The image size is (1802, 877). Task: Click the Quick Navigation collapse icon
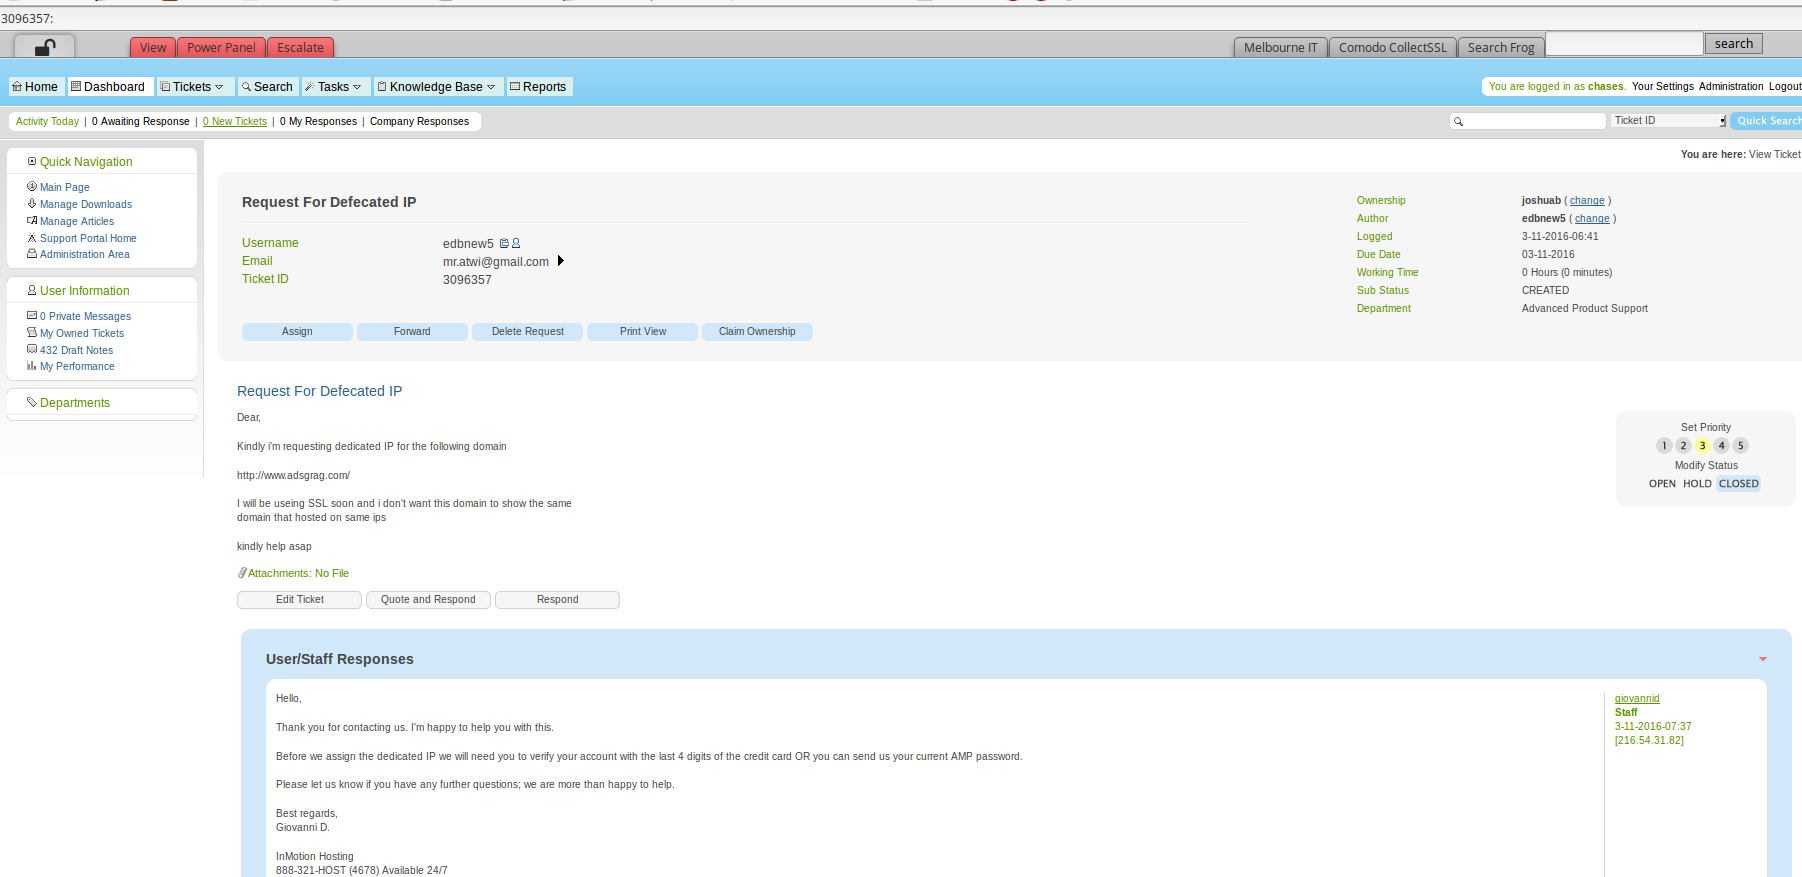click(32, 161)
